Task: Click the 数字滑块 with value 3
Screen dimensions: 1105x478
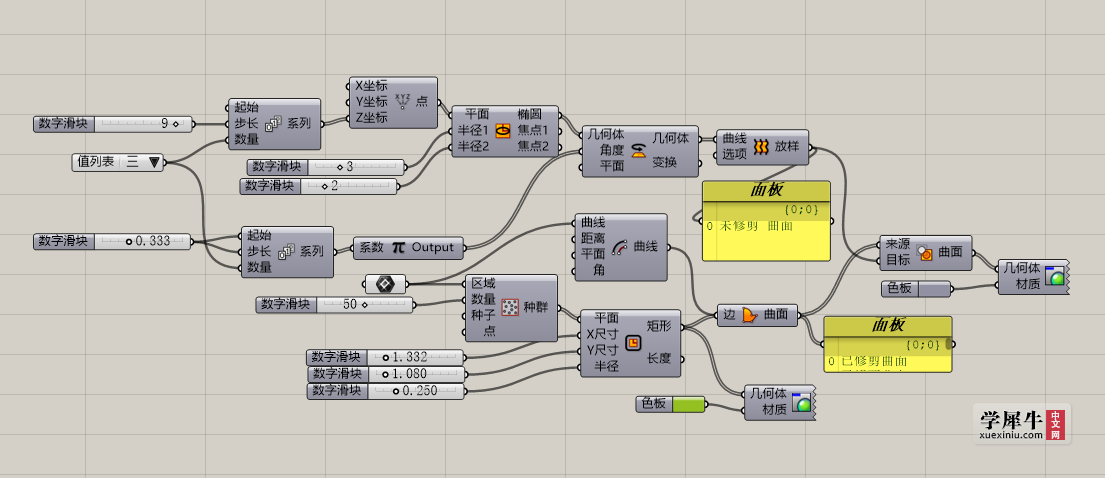Action: (x=326, y=167)
